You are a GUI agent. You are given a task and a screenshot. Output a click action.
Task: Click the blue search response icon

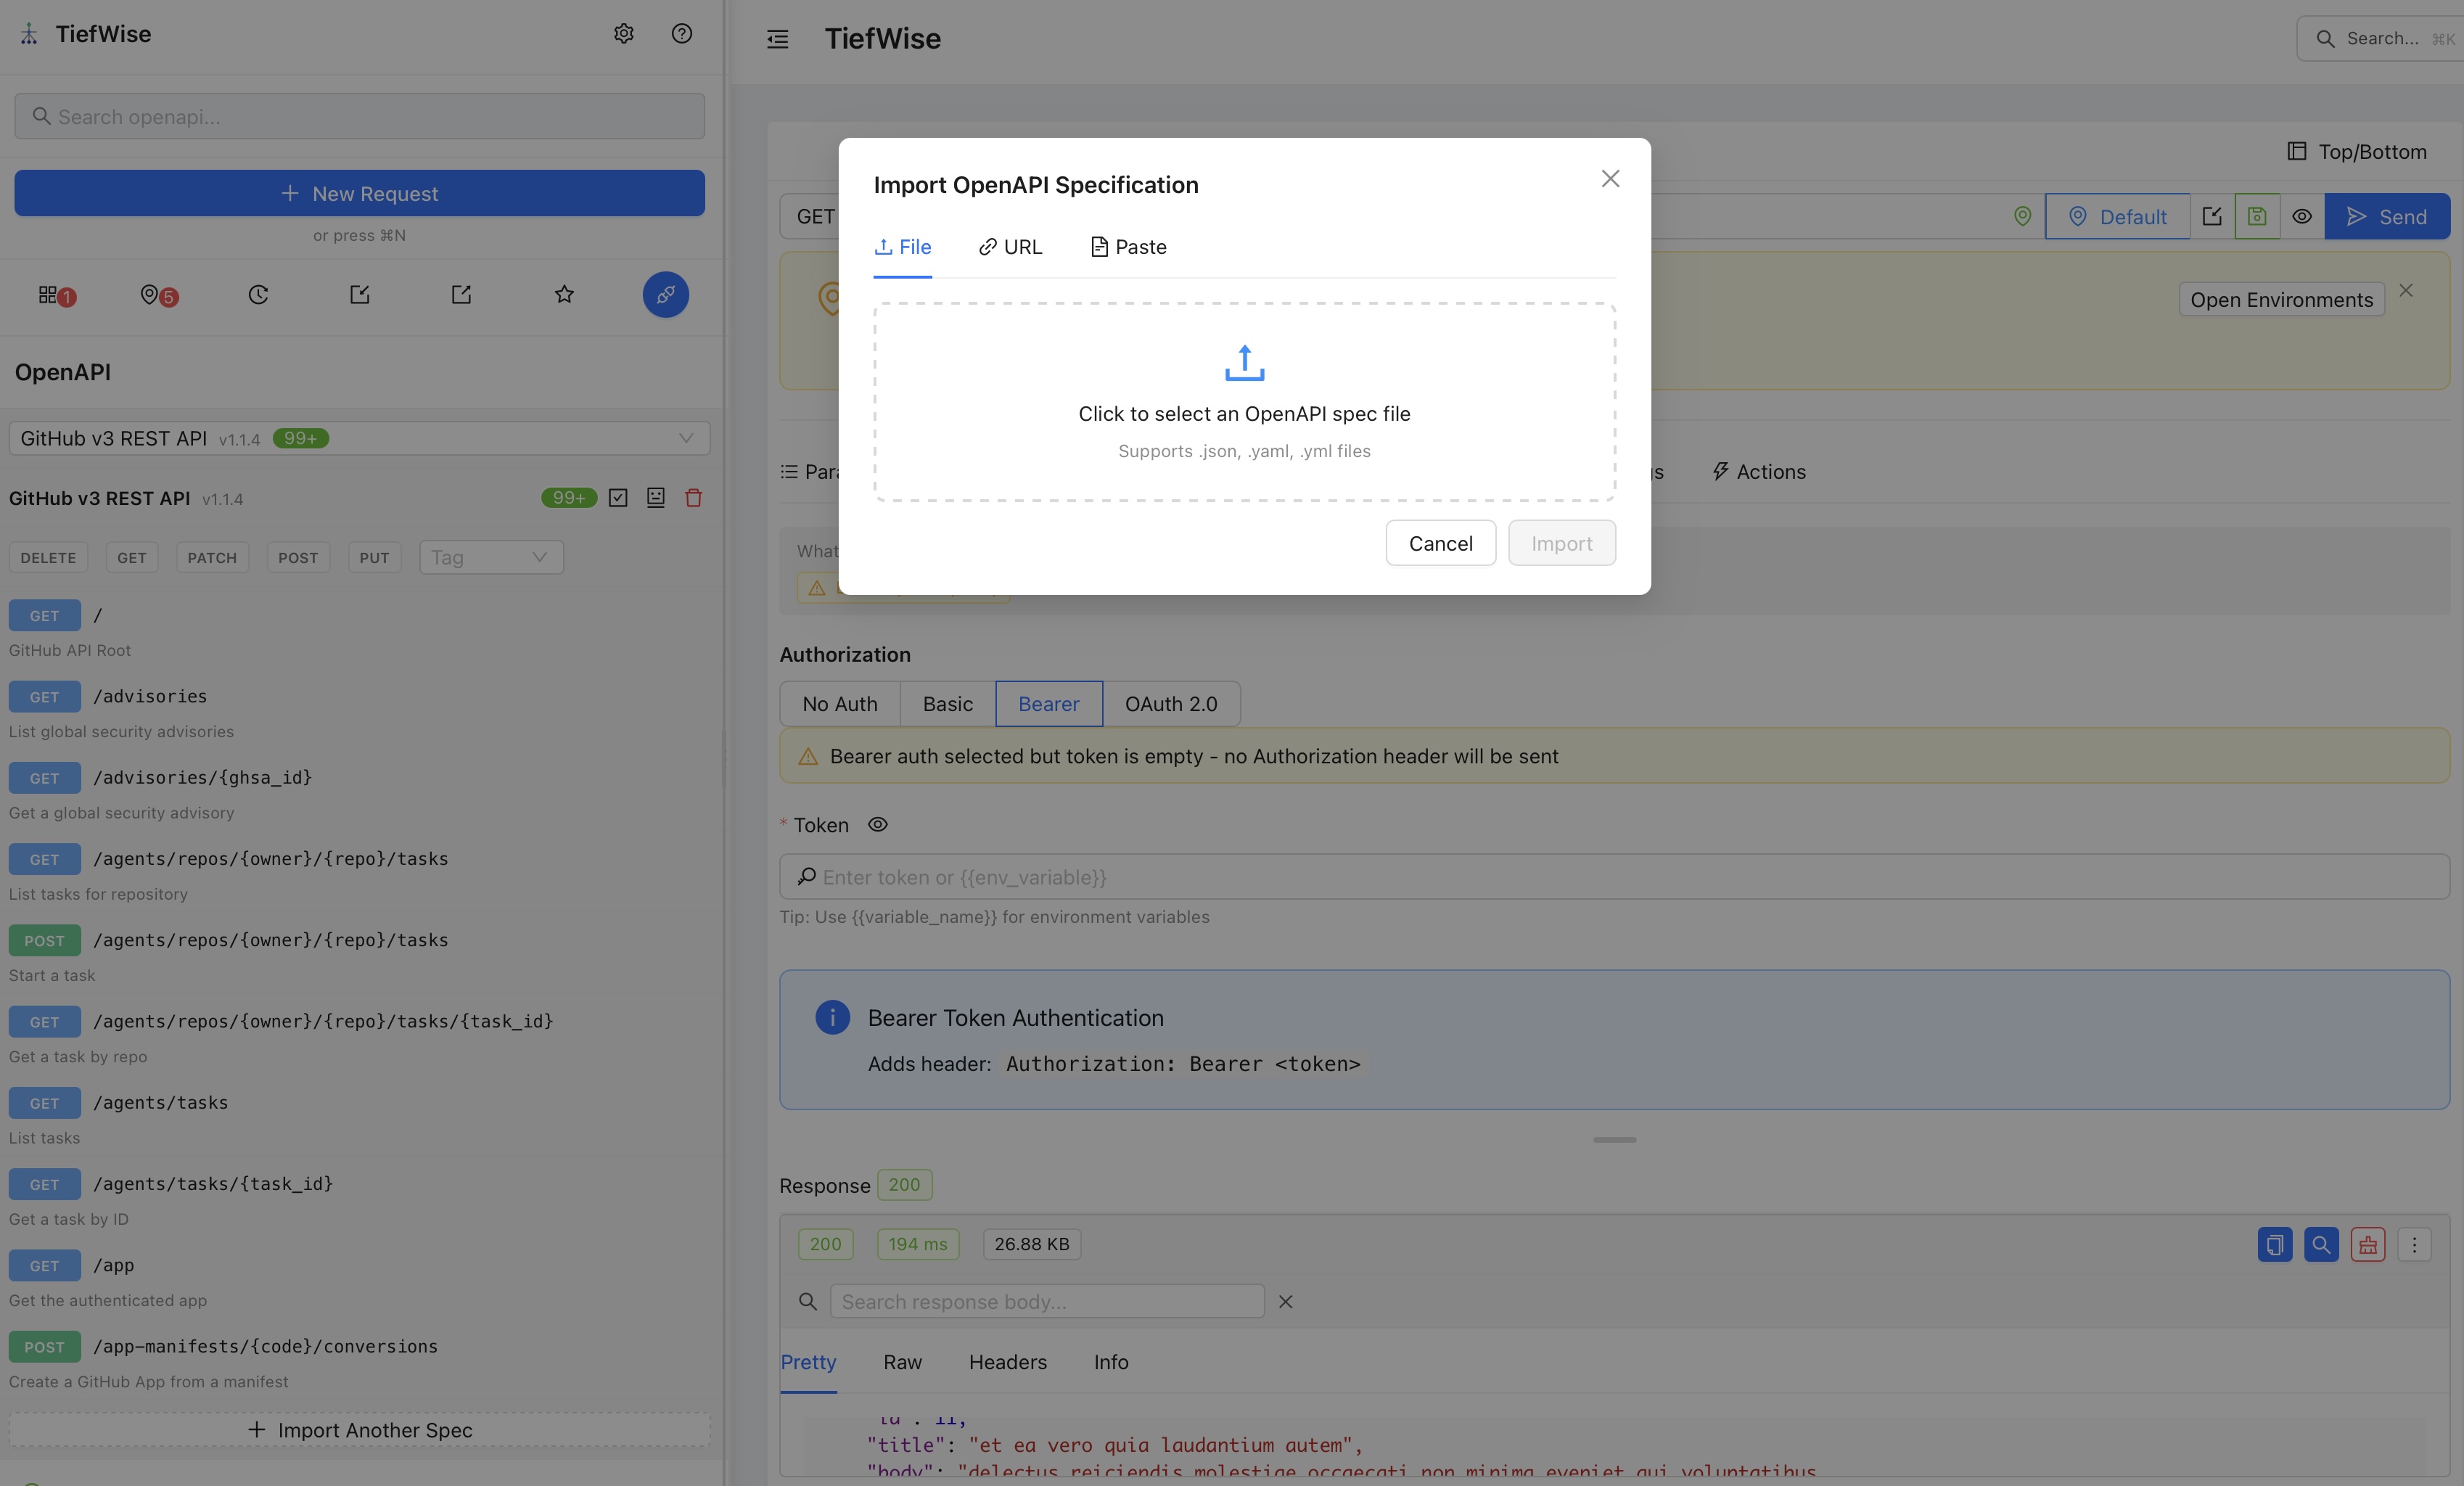[x=2321, y=1244]
